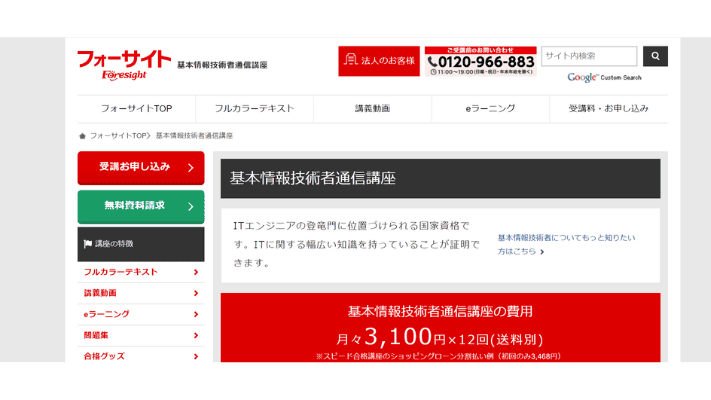This screenshot has width=711, height=400.
Task: Click the building icon on 法人のお客様
Action: 351,59
